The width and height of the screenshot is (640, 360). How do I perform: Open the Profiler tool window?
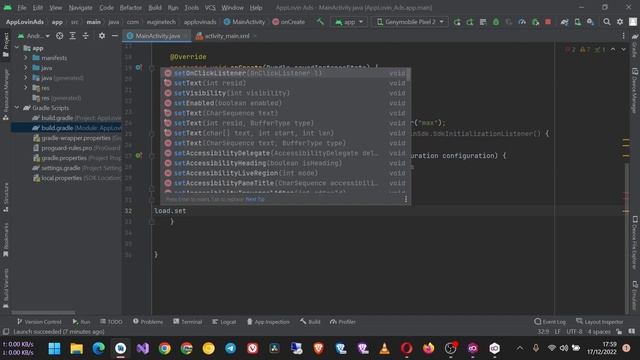tap(343, 322)
